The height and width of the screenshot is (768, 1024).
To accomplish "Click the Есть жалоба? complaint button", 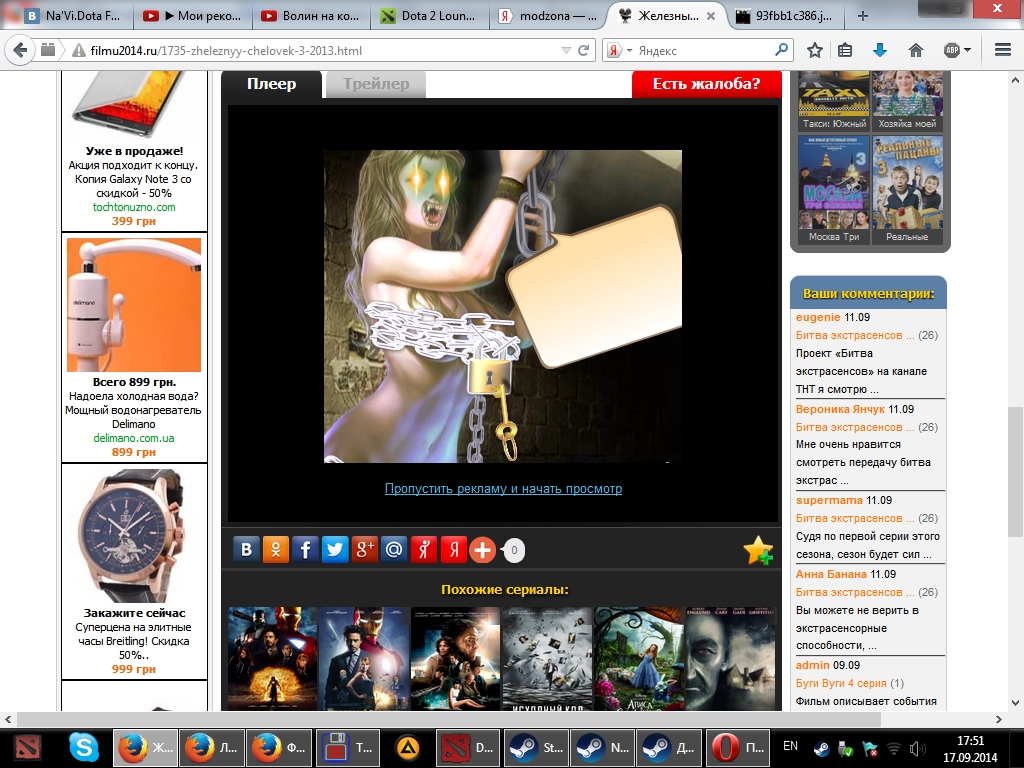I will pyautogui.click(x=707, y=84).
